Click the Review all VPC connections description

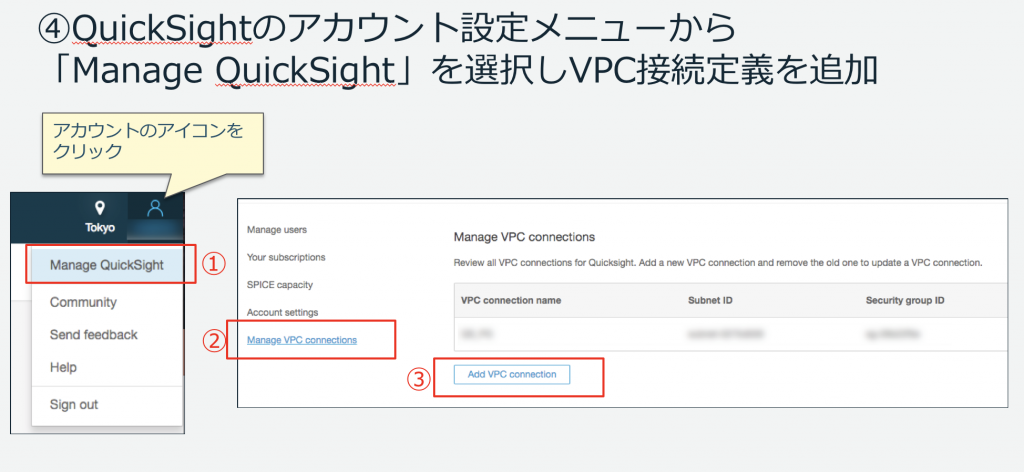(718, 263)
